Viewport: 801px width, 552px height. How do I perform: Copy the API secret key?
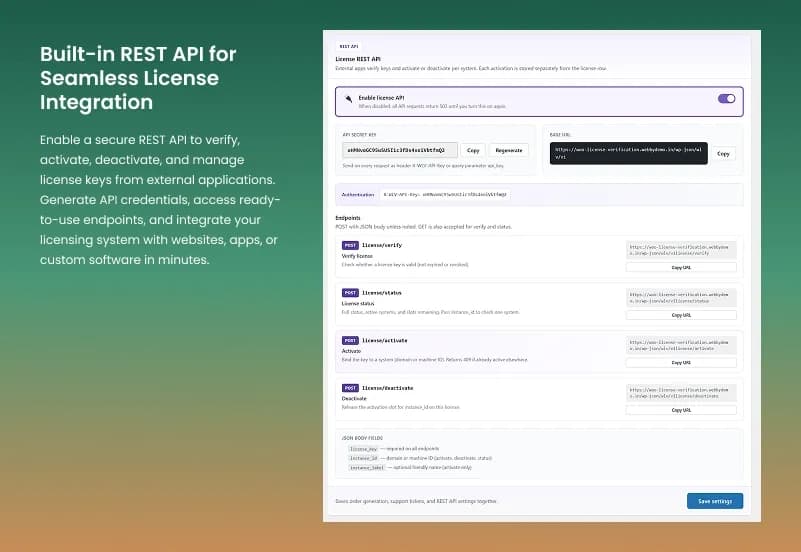pyautogui.click(x=473, y=150)
